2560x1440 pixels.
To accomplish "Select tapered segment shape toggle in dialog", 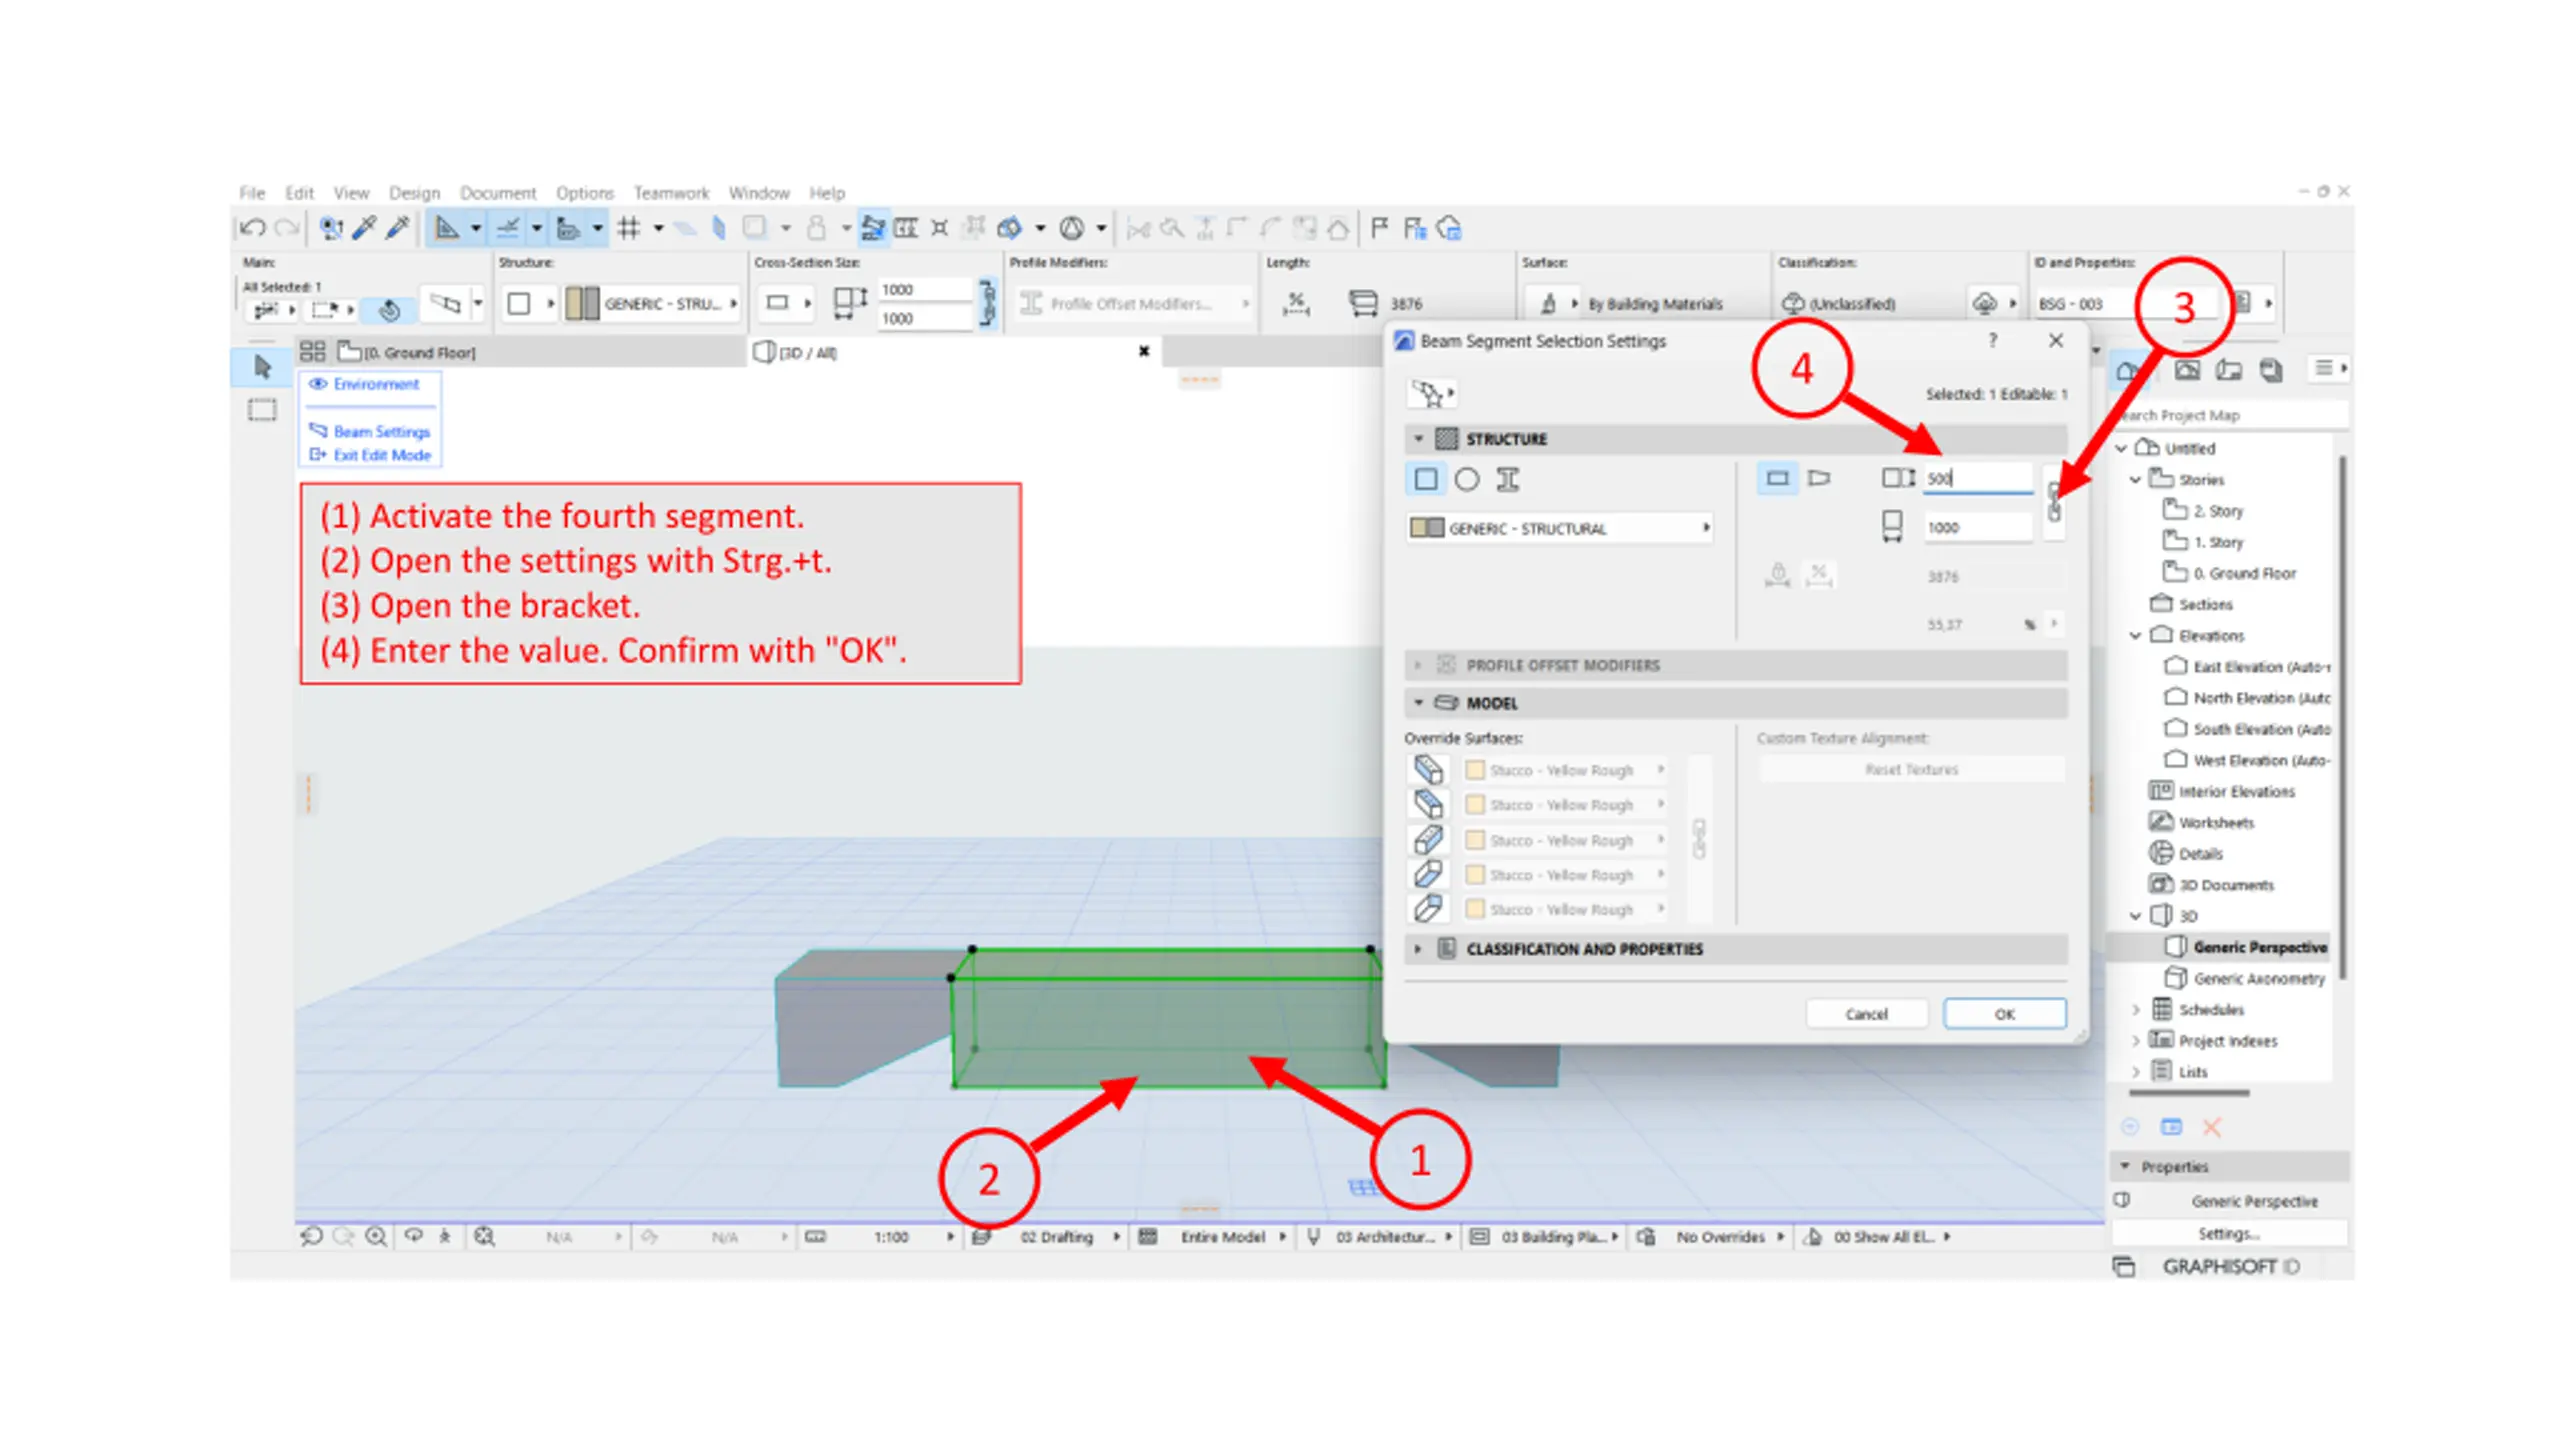I will pos(1819,478).
